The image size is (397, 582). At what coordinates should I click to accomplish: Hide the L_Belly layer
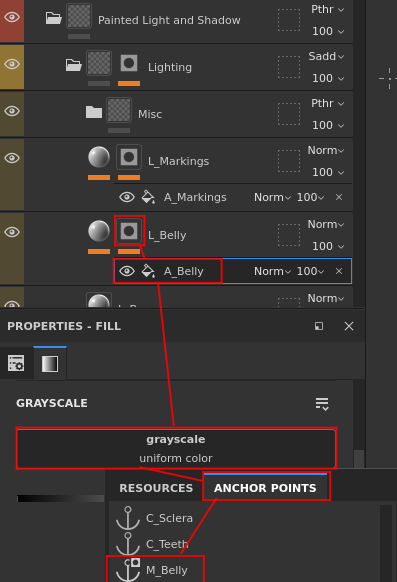[x=12, y=232]
